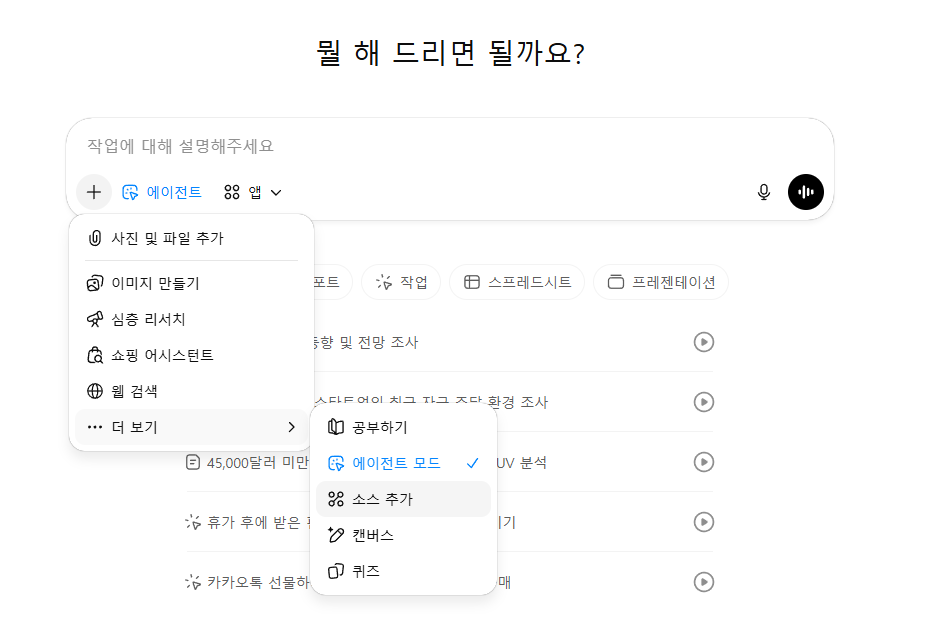The width and height of the screenshot is (925, 643).
Task: Click the plus icon in the input bar
Action: point(94,191)
